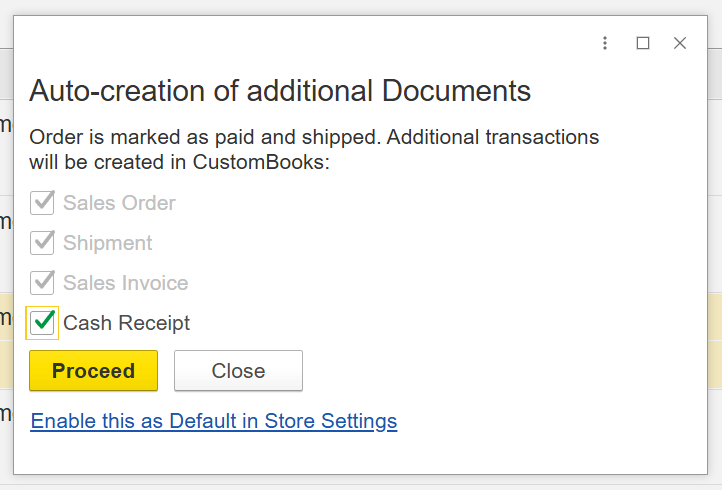Maximize the dialog window
Image resolution: width=722 pixels, height=490 pixels.
click(643, 43)
